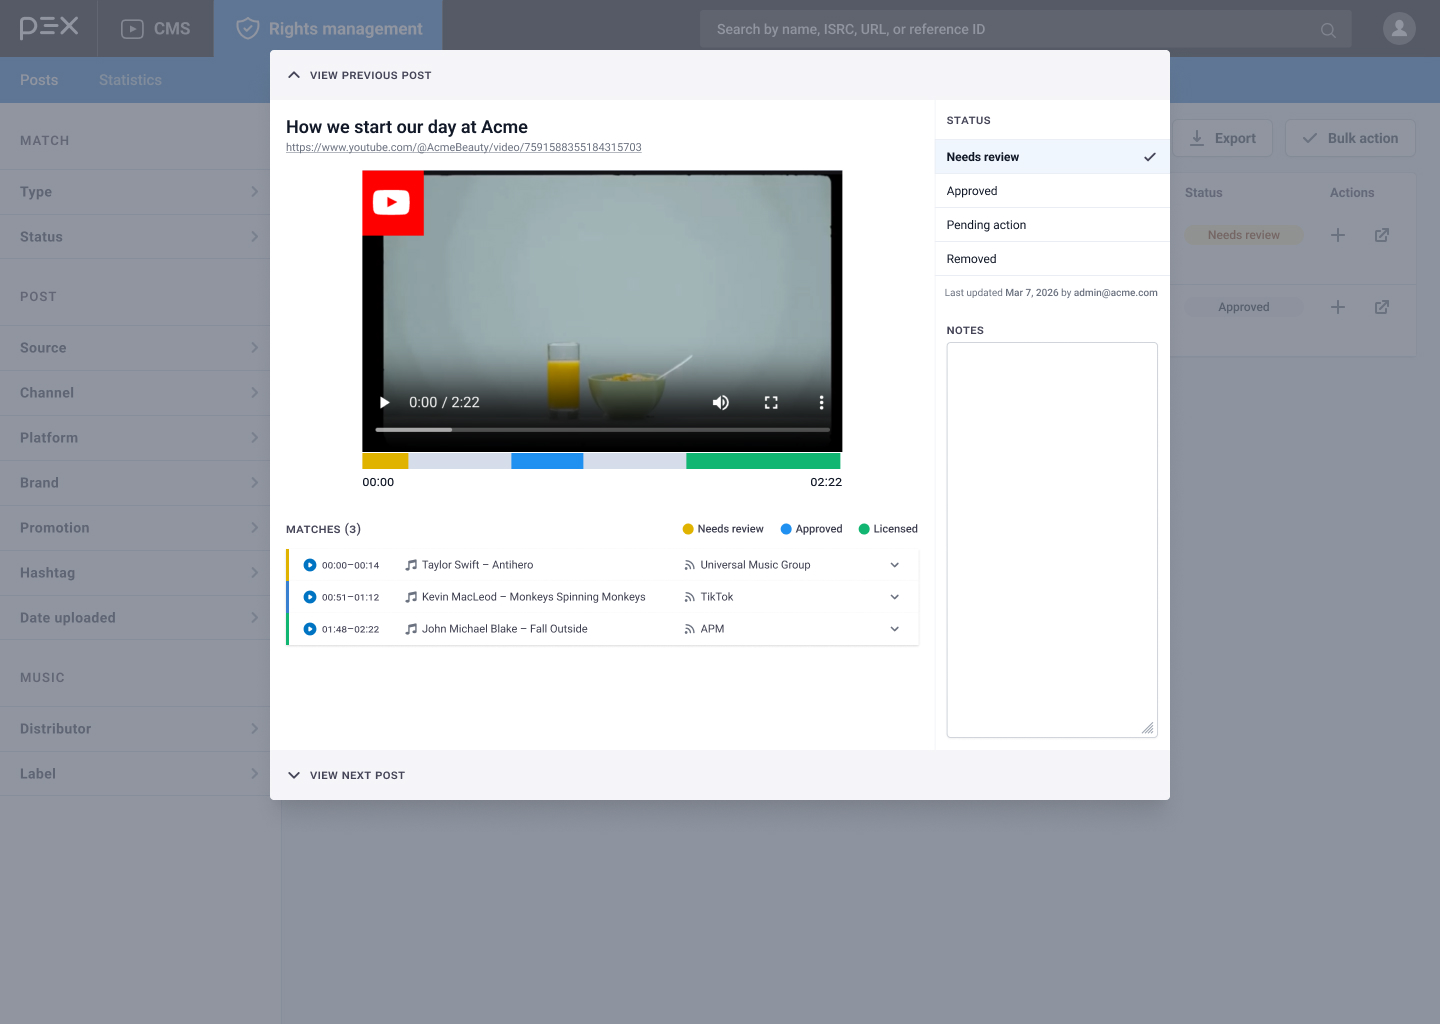Click the external link icon for the Approved post

point(1382,307)
